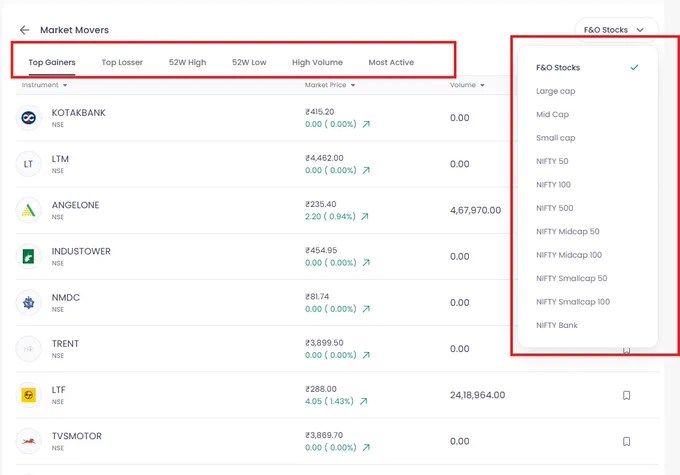Click the LTF yellow logo

pyautogui.click(x=29, y=395)
